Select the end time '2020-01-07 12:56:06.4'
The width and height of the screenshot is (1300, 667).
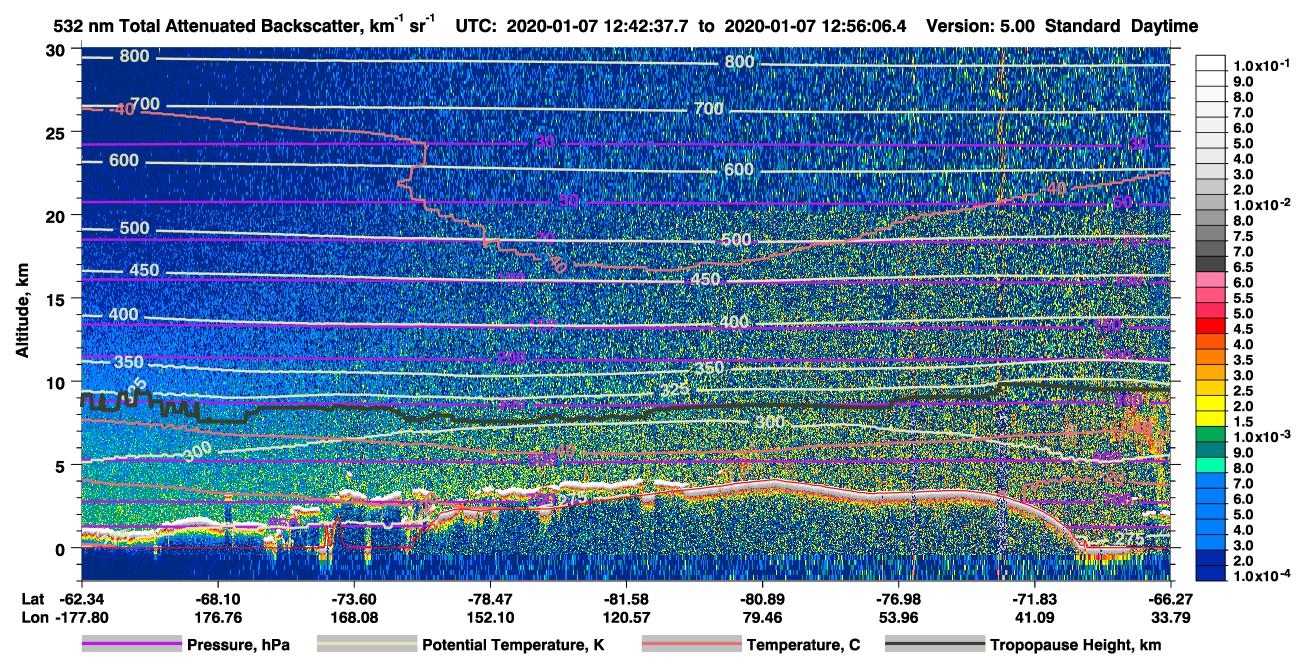click(x=813, y=27)
